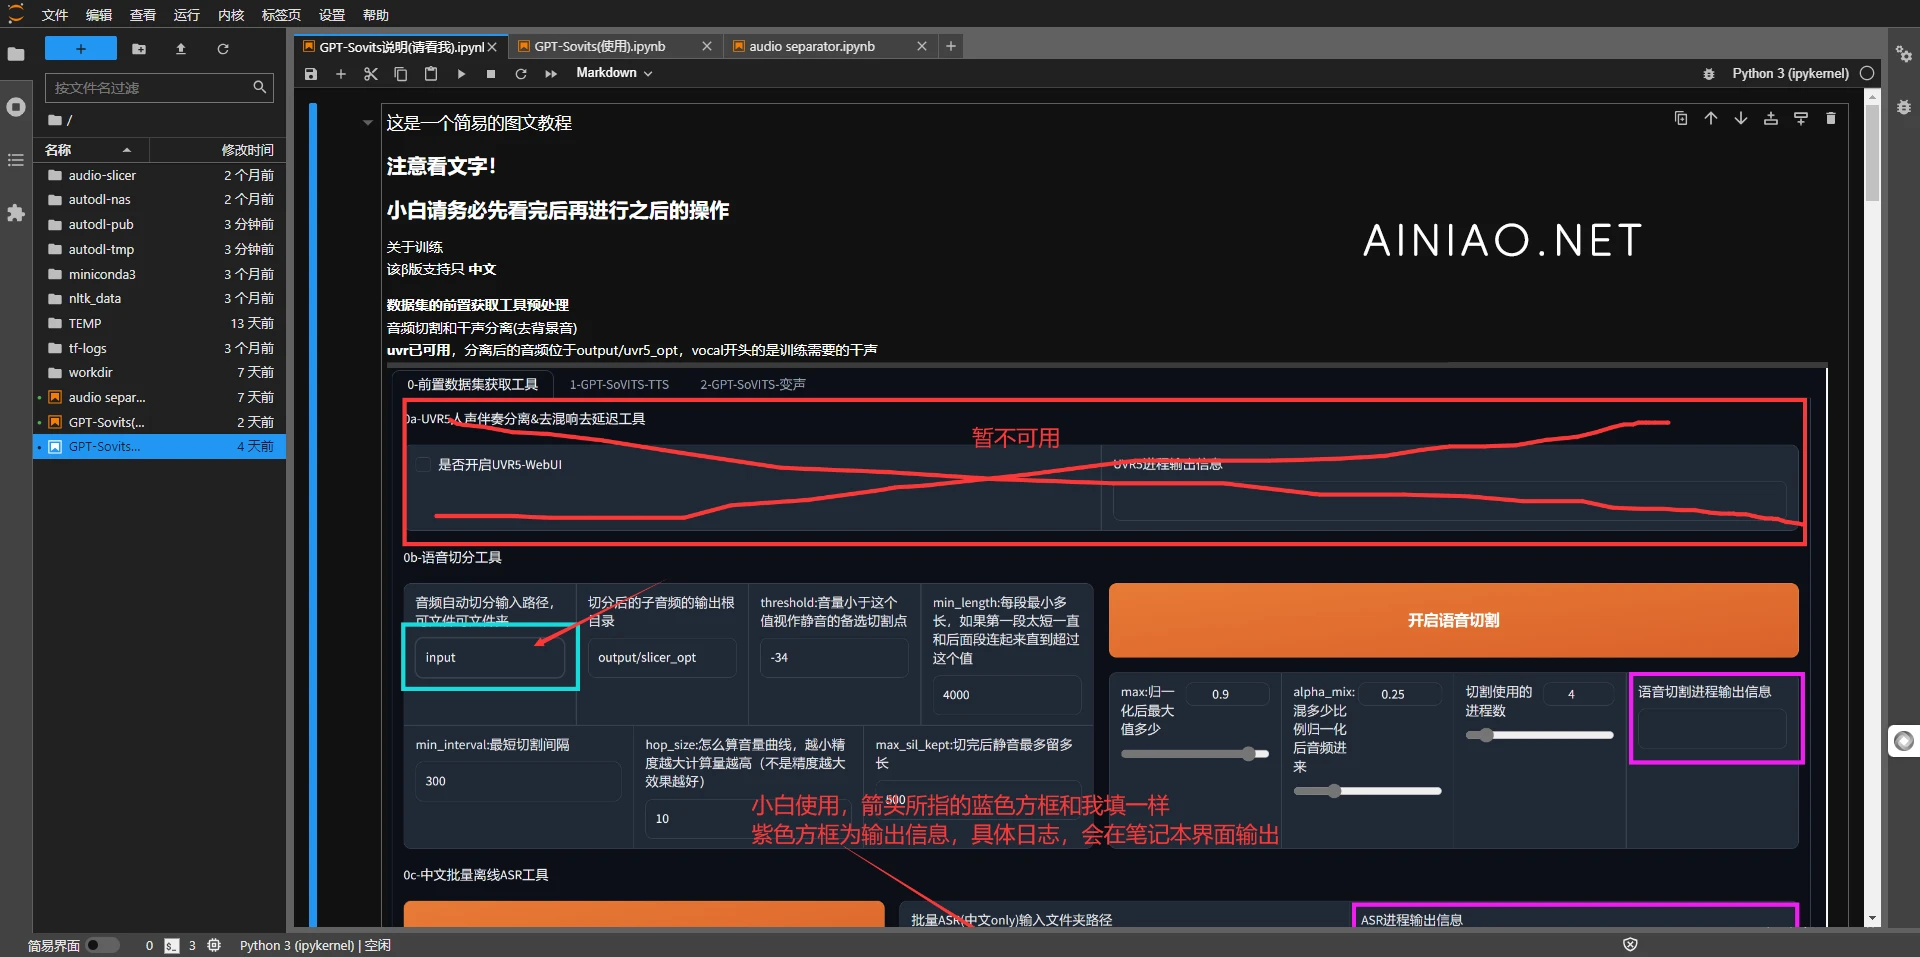Image resolution: width=1920 pixels, height=957 pixels.
Task: Restart kernel and run all cells
Action: point(551,74)
